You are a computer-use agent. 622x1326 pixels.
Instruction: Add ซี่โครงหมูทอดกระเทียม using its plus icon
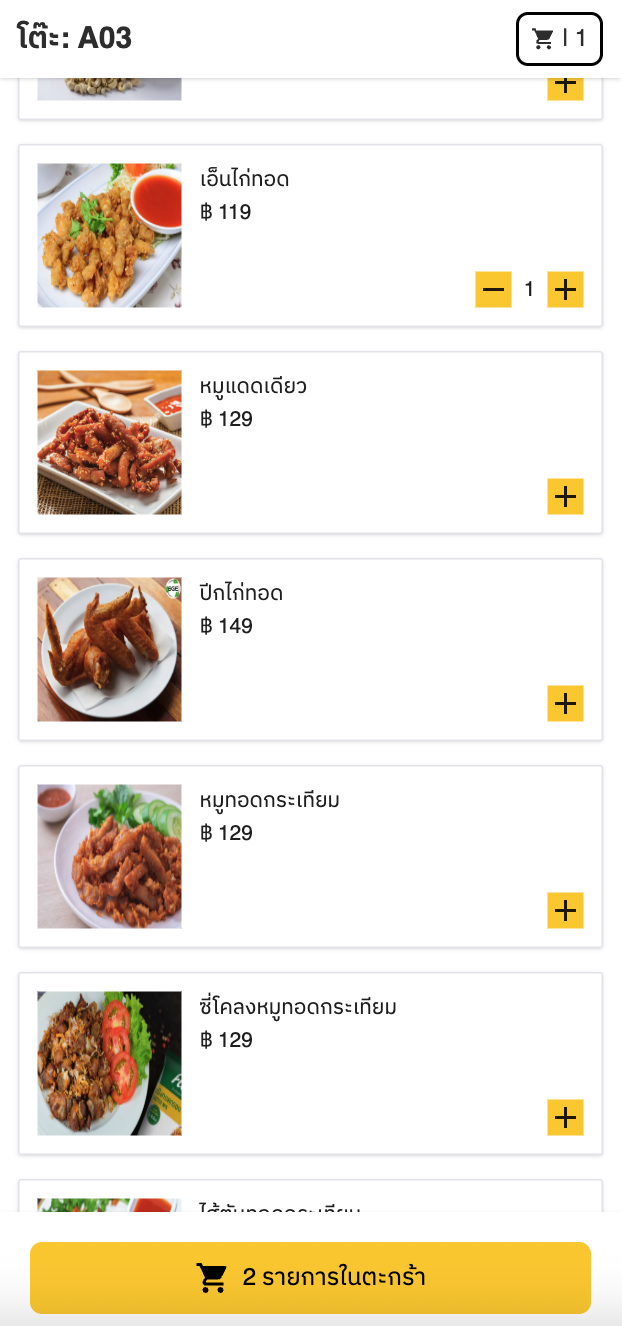coord(565,1118)
